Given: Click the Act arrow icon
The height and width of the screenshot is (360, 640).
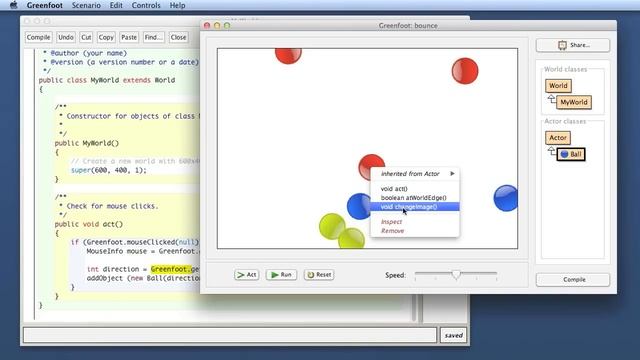Looking at the screenshot, I should pos(241,275).
